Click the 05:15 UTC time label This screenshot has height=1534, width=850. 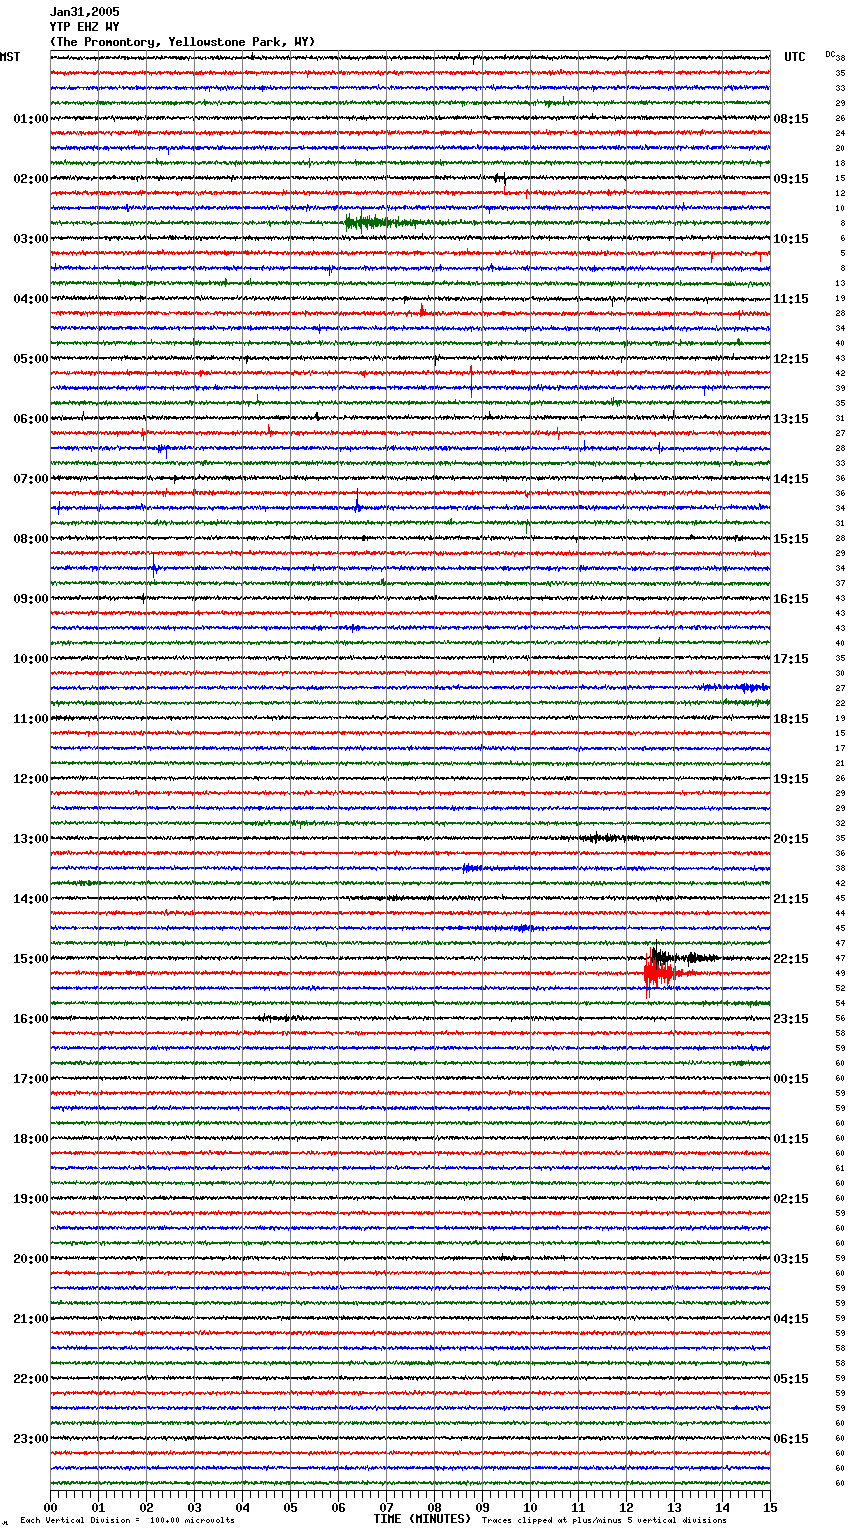click(x=791, y=1379)
